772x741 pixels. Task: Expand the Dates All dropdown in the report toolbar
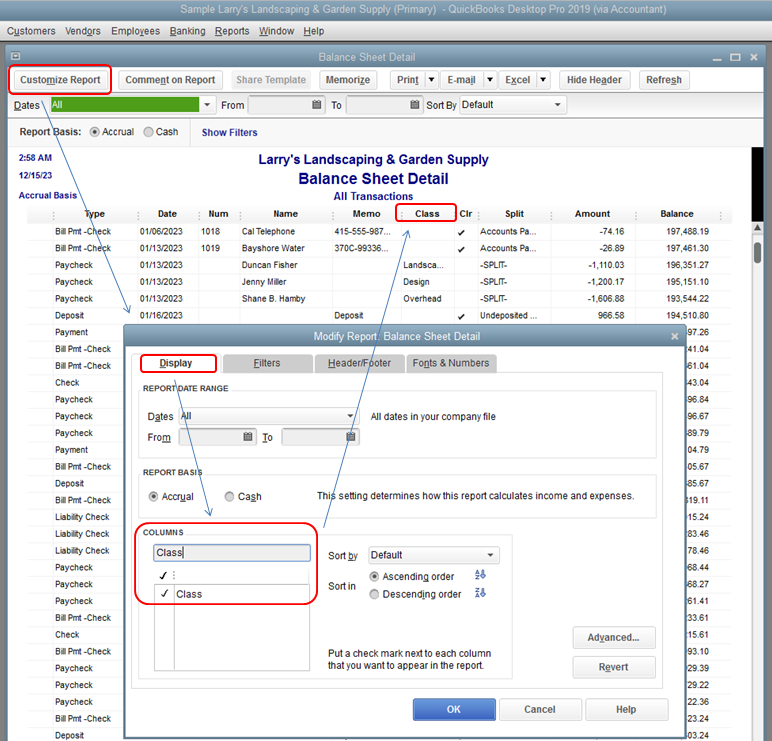[207, 105]
